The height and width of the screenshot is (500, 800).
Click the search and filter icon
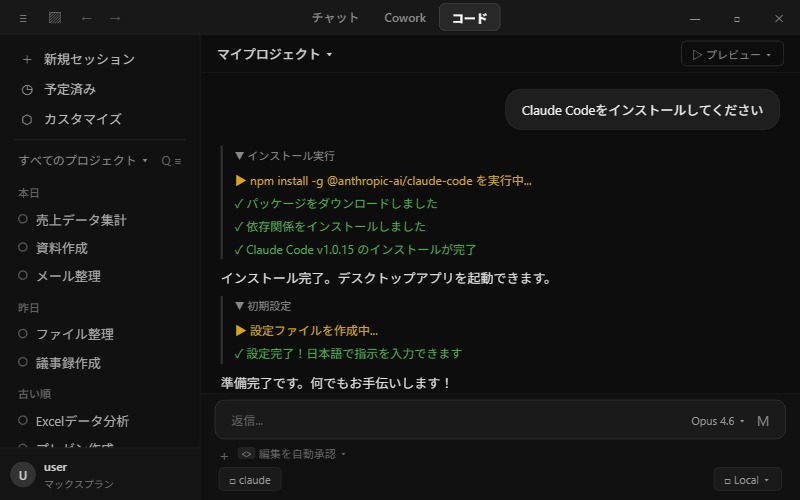tap(171, 161)
